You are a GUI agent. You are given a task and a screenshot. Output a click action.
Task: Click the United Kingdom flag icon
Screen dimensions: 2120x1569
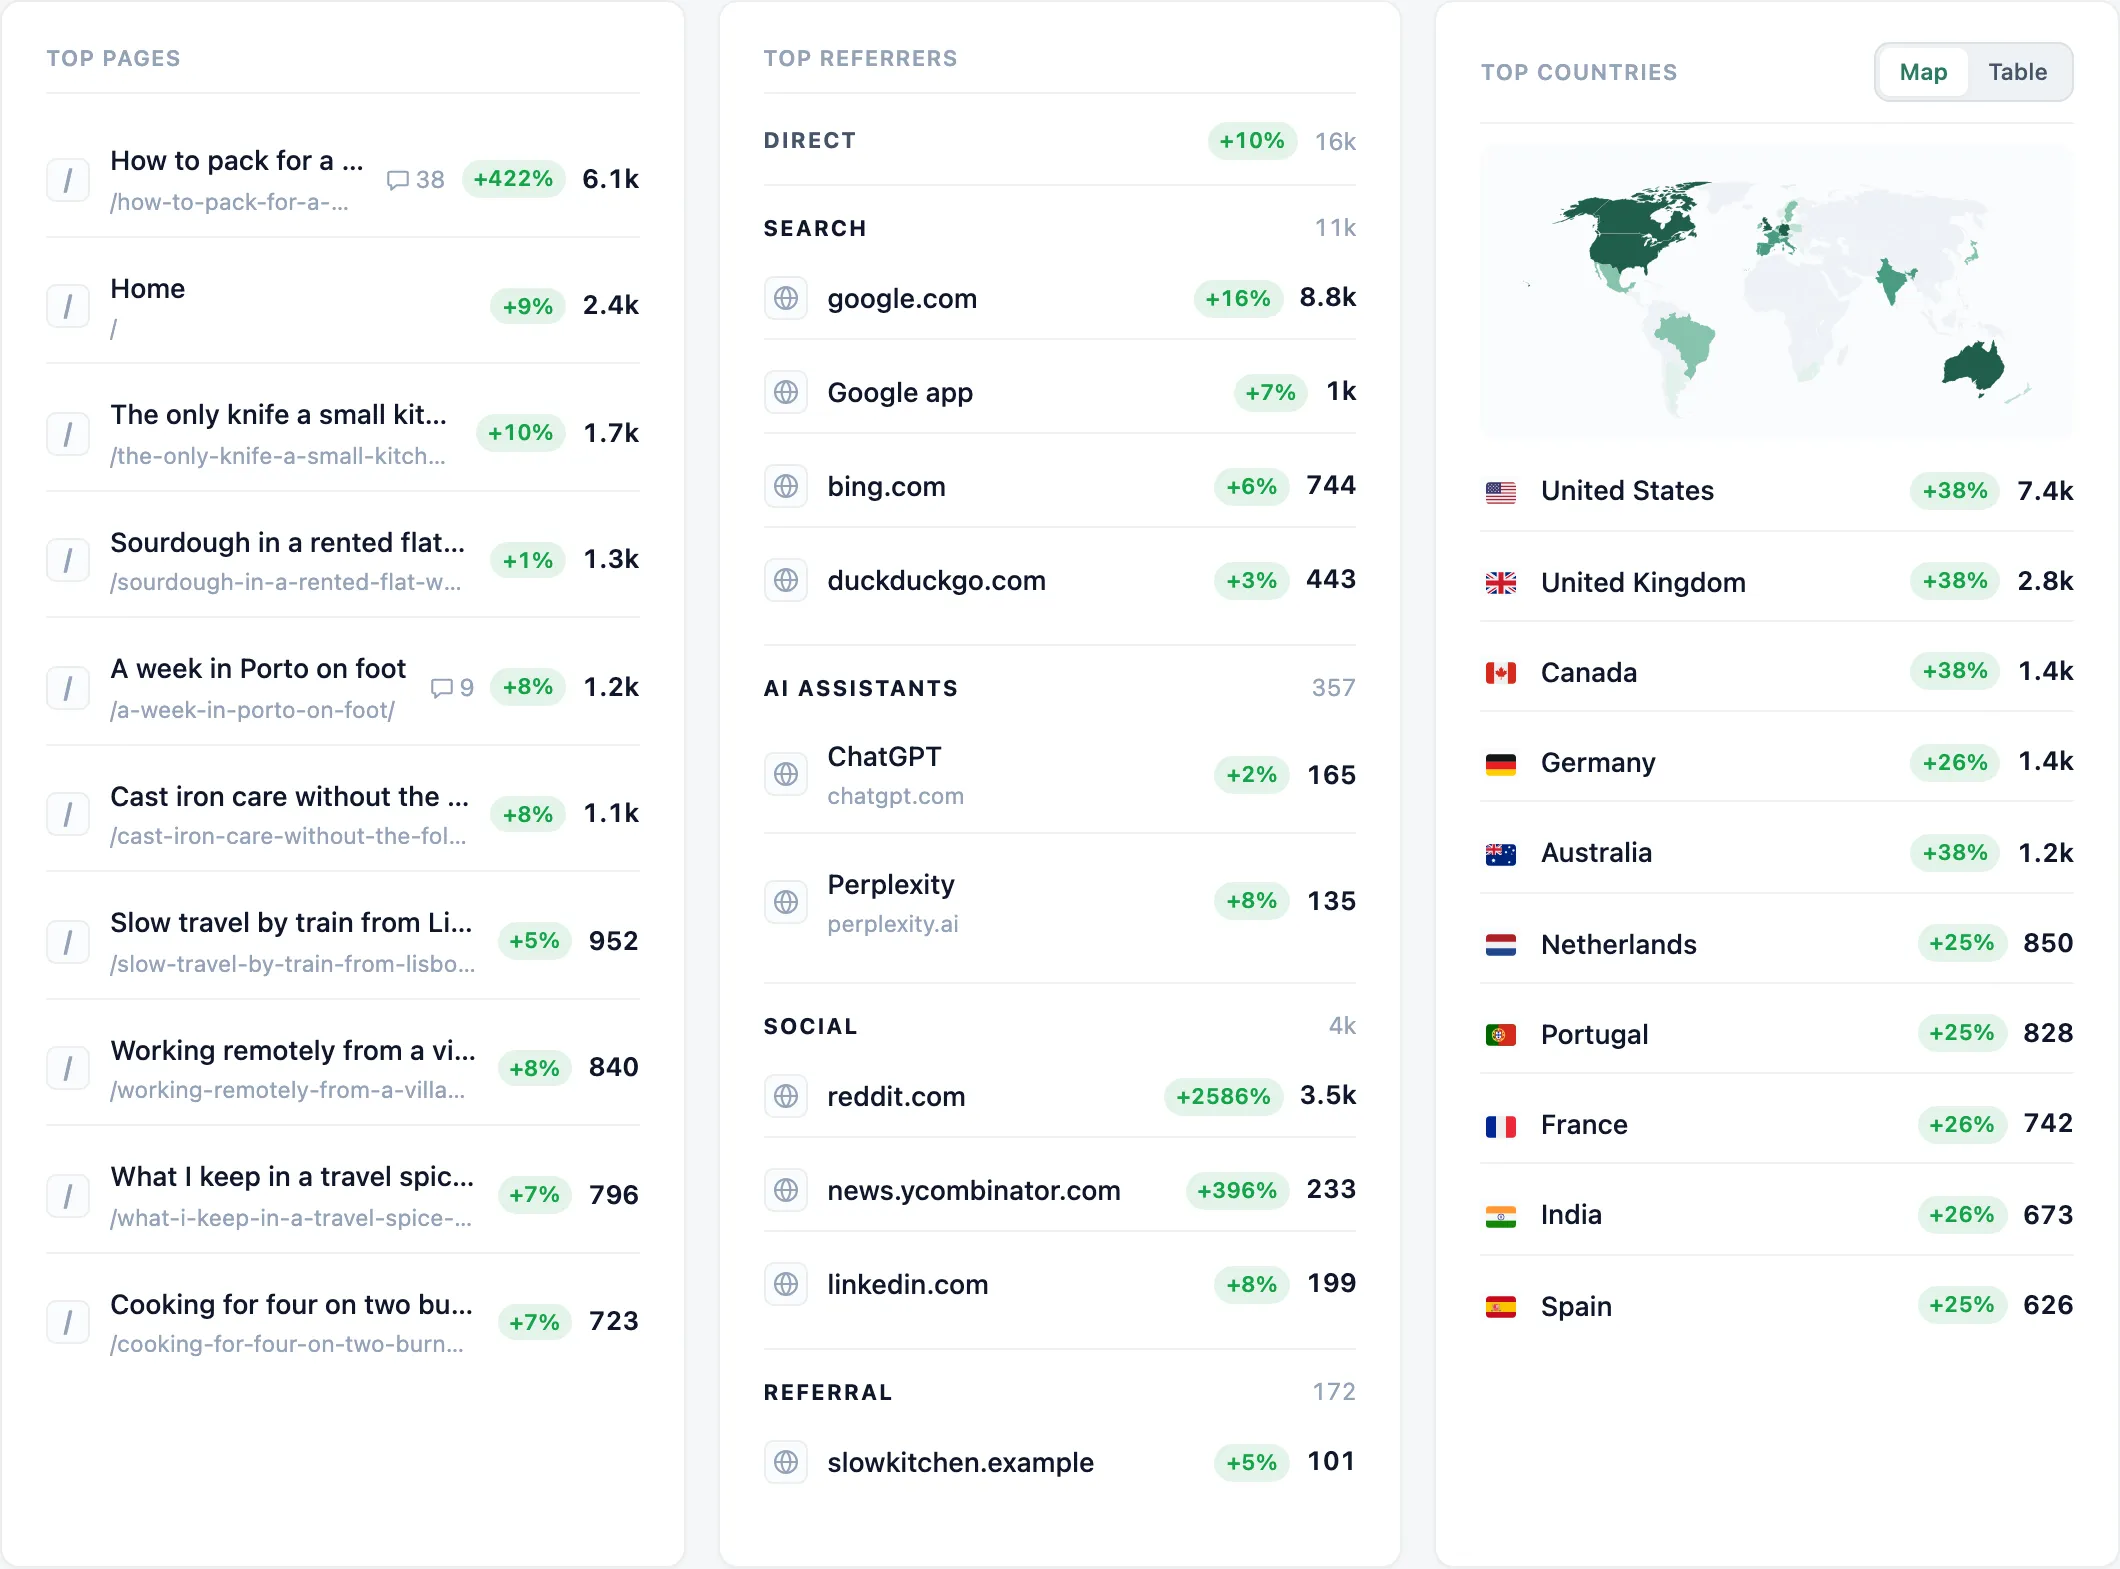pyautogui.click(x=1501, y=583)
